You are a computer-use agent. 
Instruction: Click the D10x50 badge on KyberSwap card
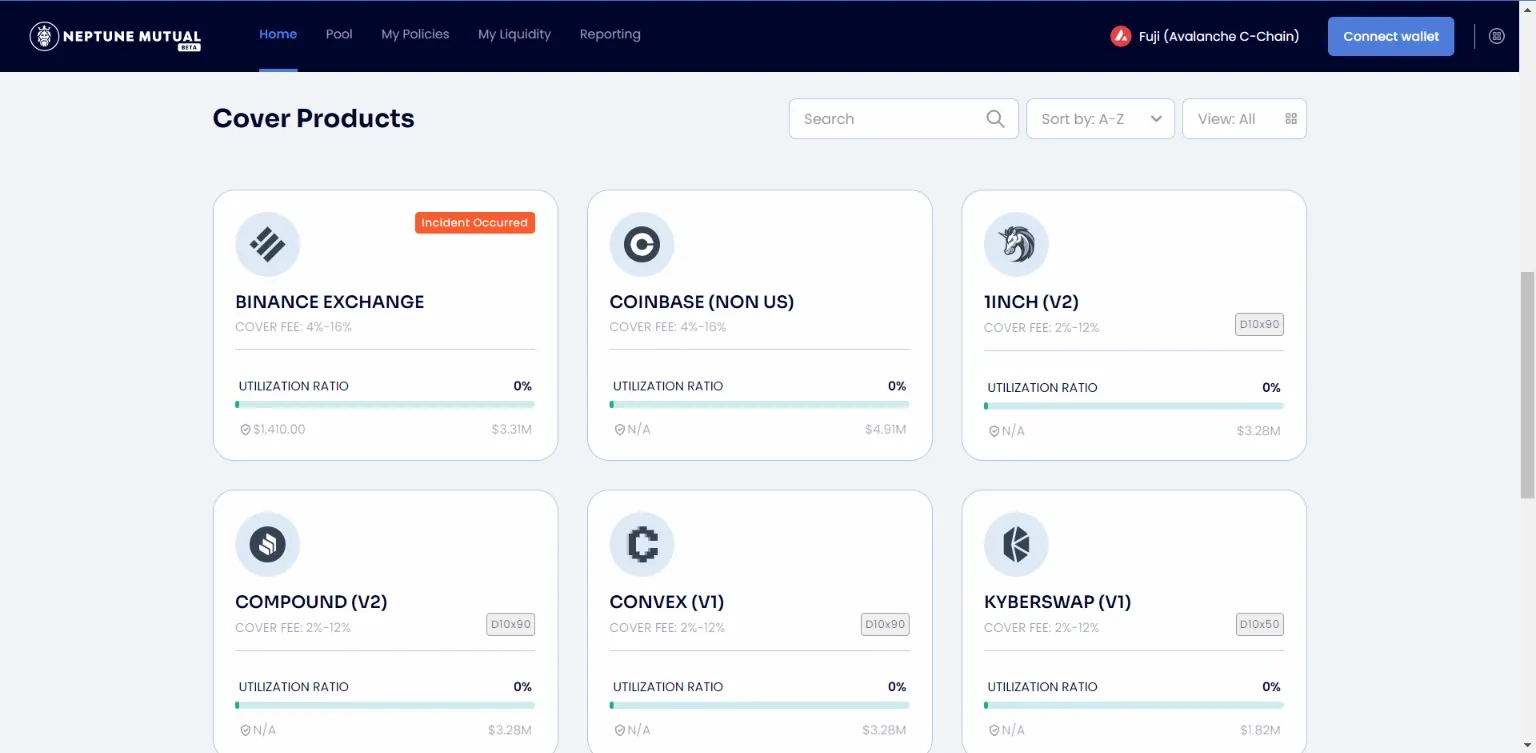(1259, 625)
